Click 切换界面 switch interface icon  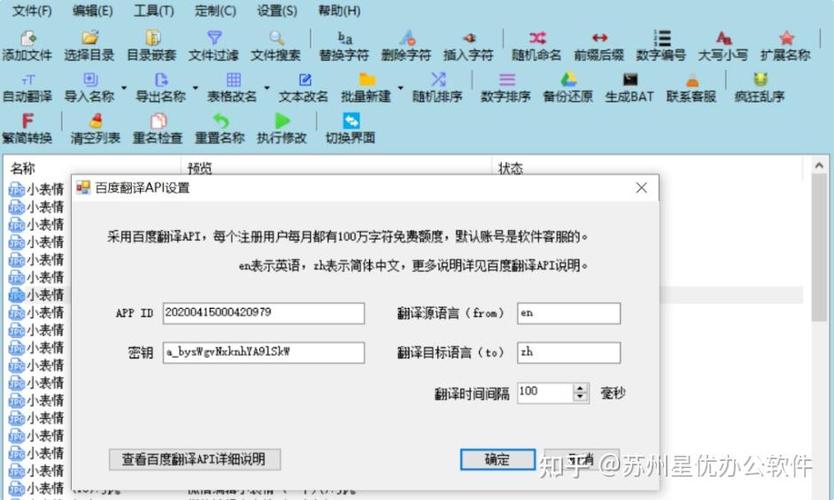[x=351, y=129]
